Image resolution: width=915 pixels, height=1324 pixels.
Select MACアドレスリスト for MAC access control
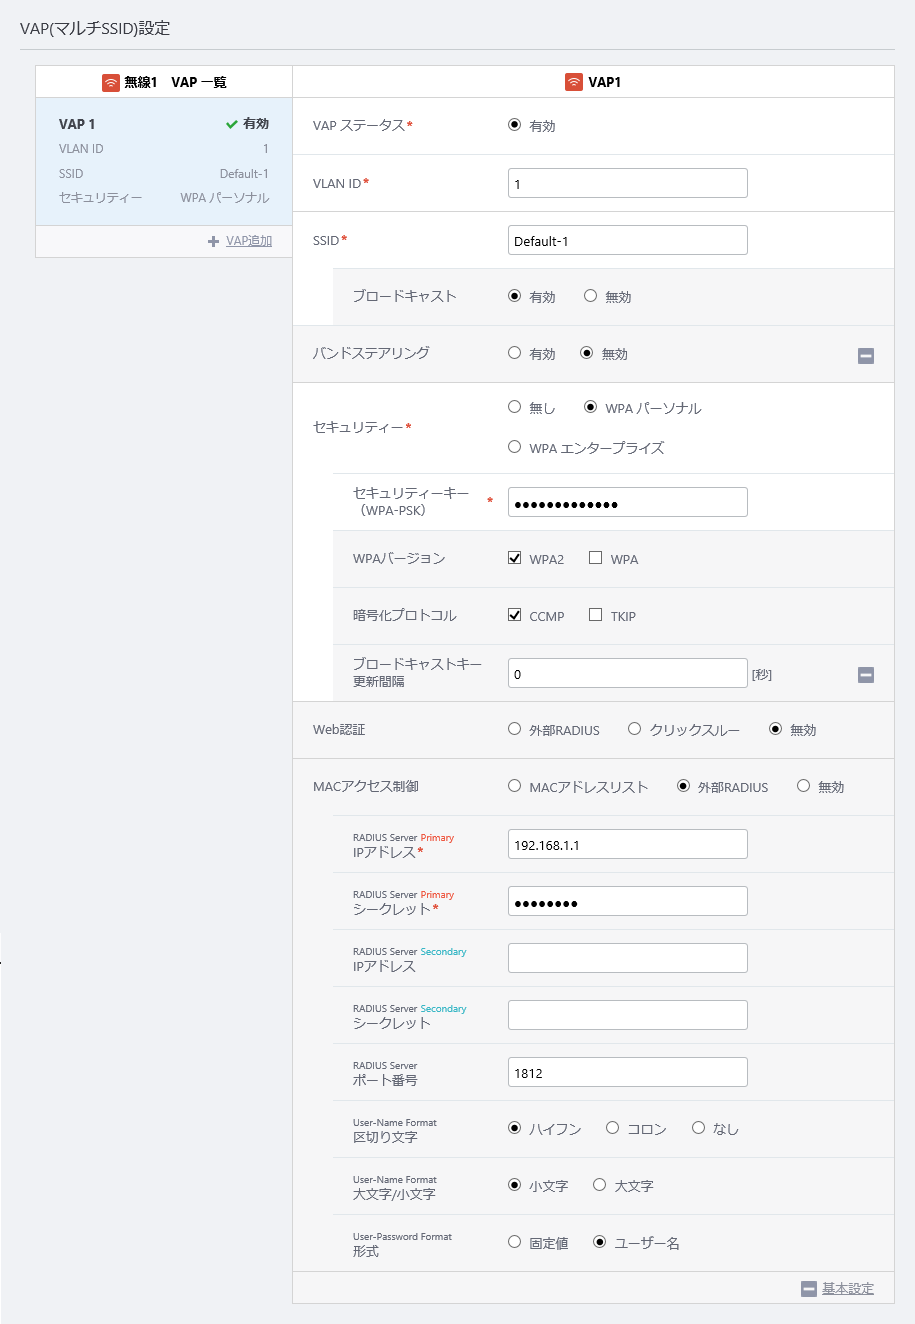click(x=515, y=786)
